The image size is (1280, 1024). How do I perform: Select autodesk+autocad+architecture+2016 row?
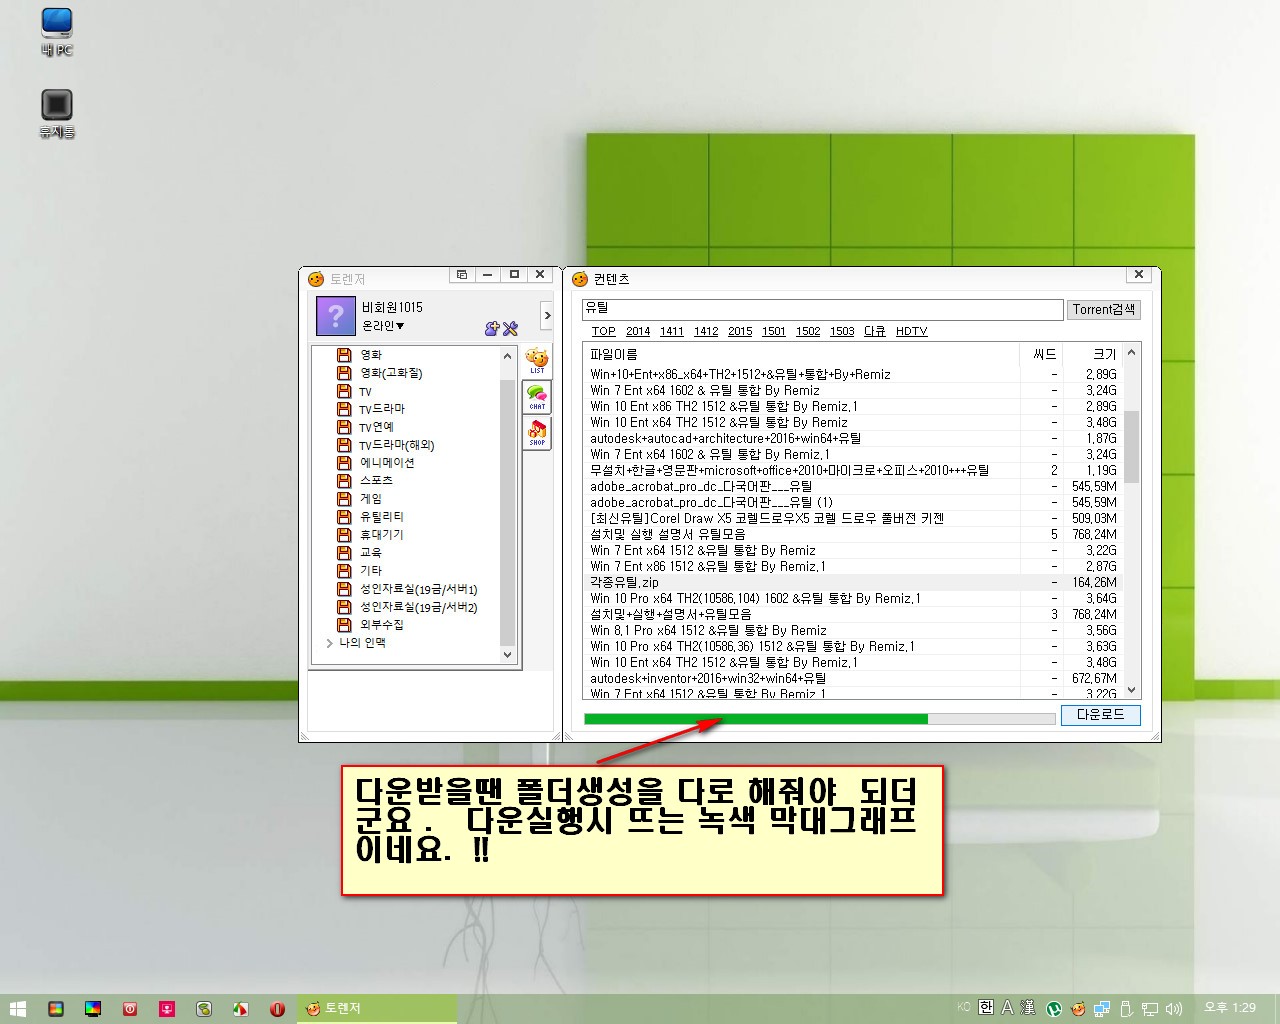(x=853, y=438)
